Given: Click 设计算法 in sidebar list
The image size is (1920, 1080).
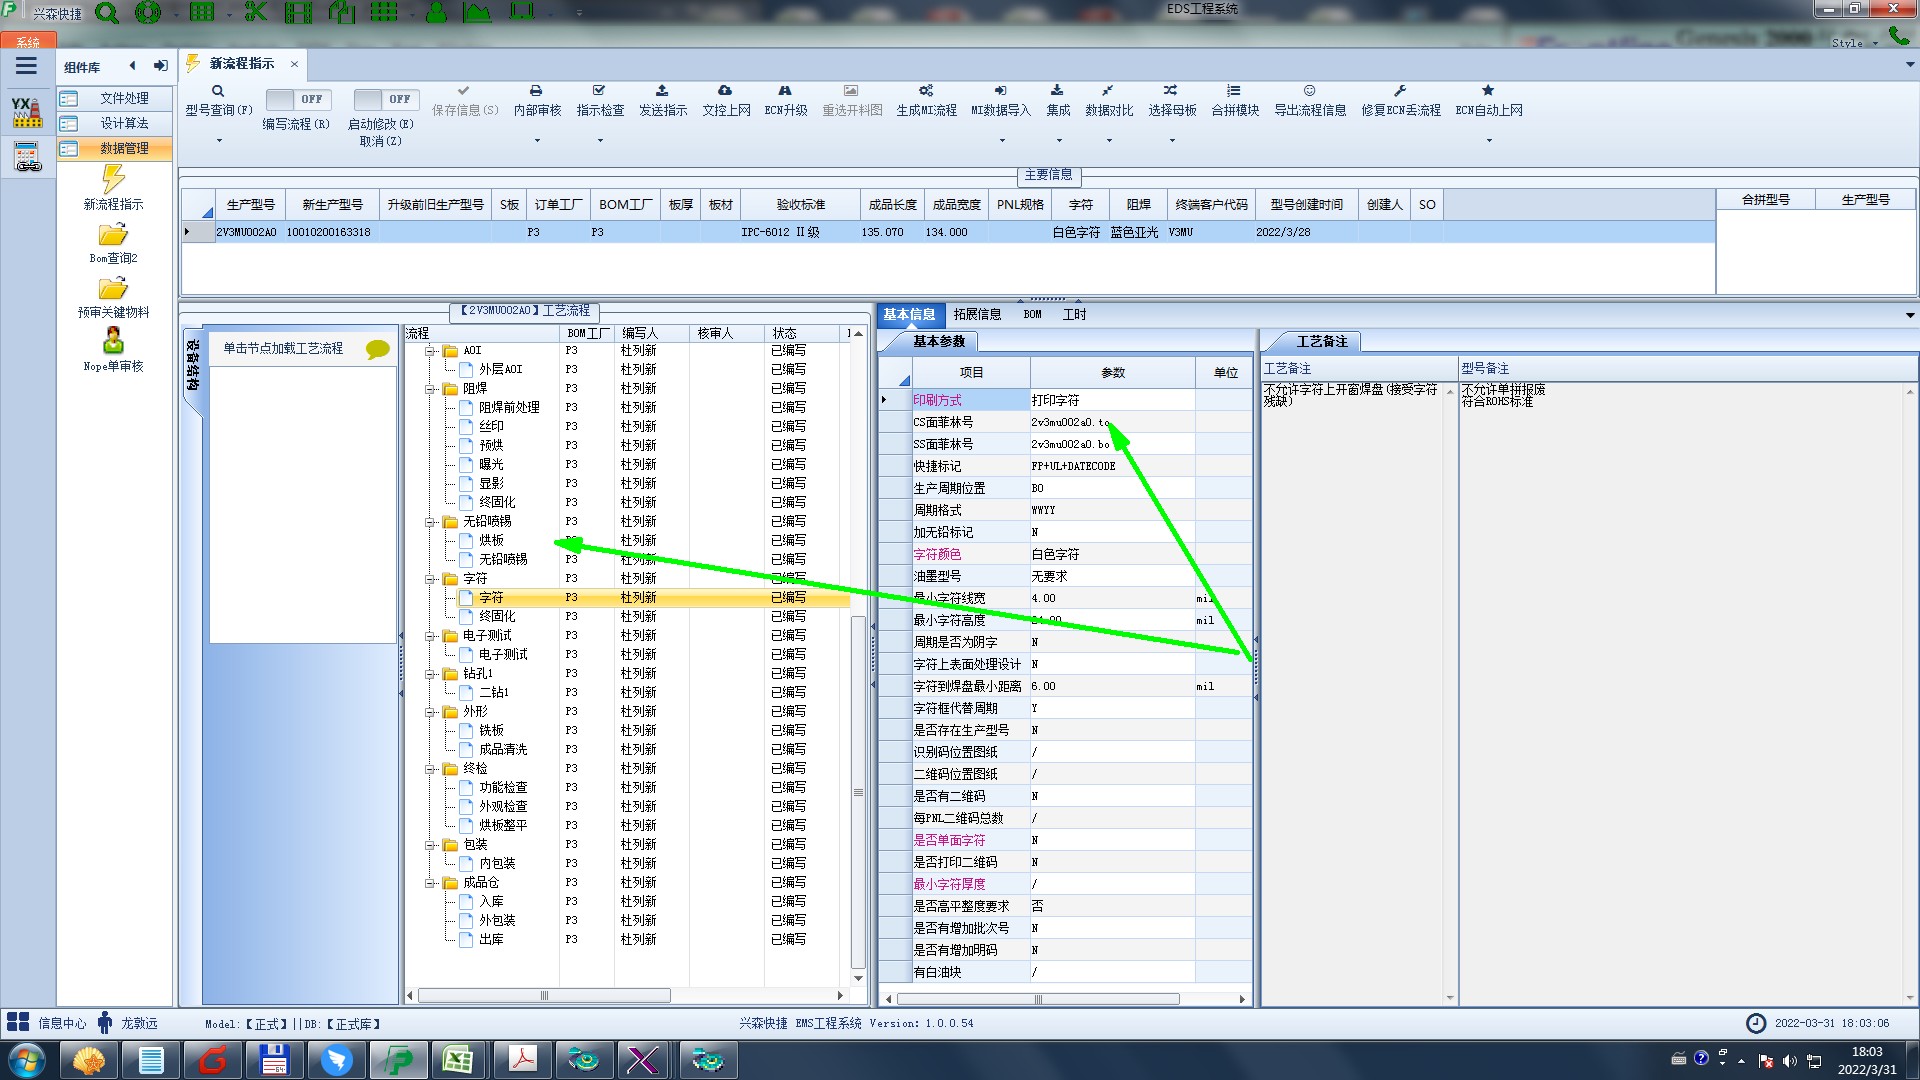Looking at the screenshot, I should [x=124, y=123].
